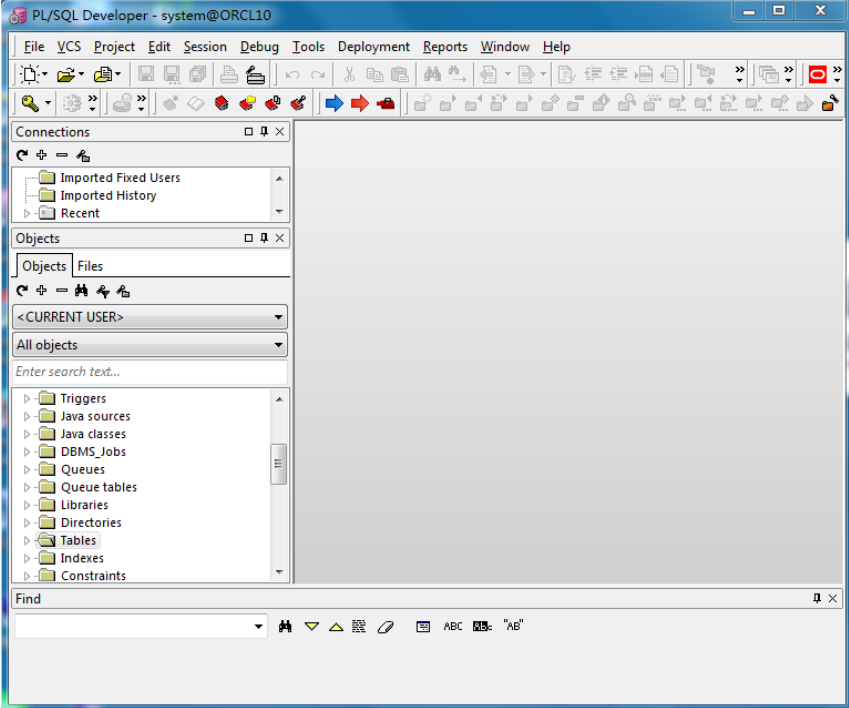Image resolution: width=849 pixels, height=708 pixels.
Task: Open the Tools menu
Action: [308, 47]
